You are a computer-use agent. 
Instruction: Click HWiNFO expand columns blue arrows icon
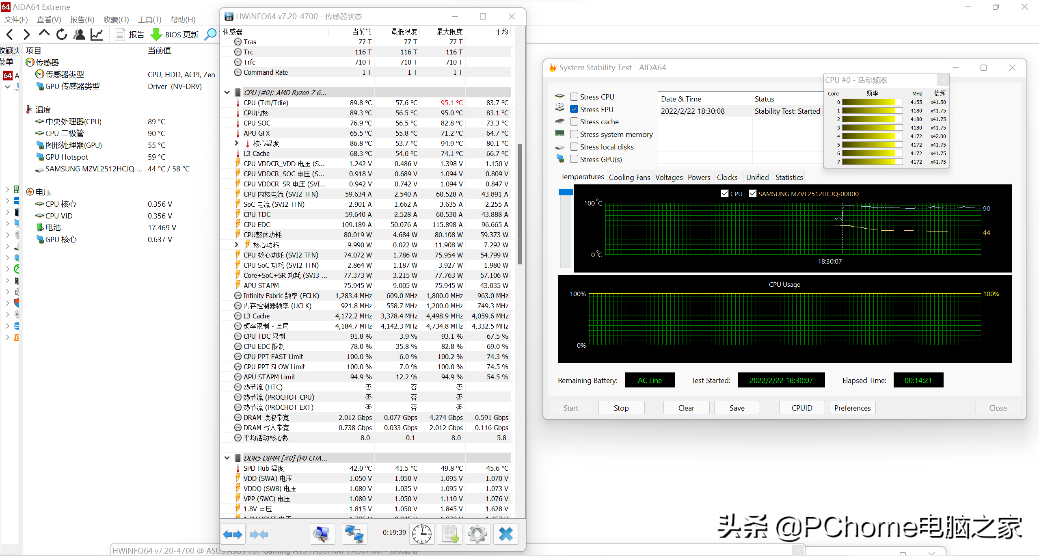pyautogui.click(x=233, y=534)
